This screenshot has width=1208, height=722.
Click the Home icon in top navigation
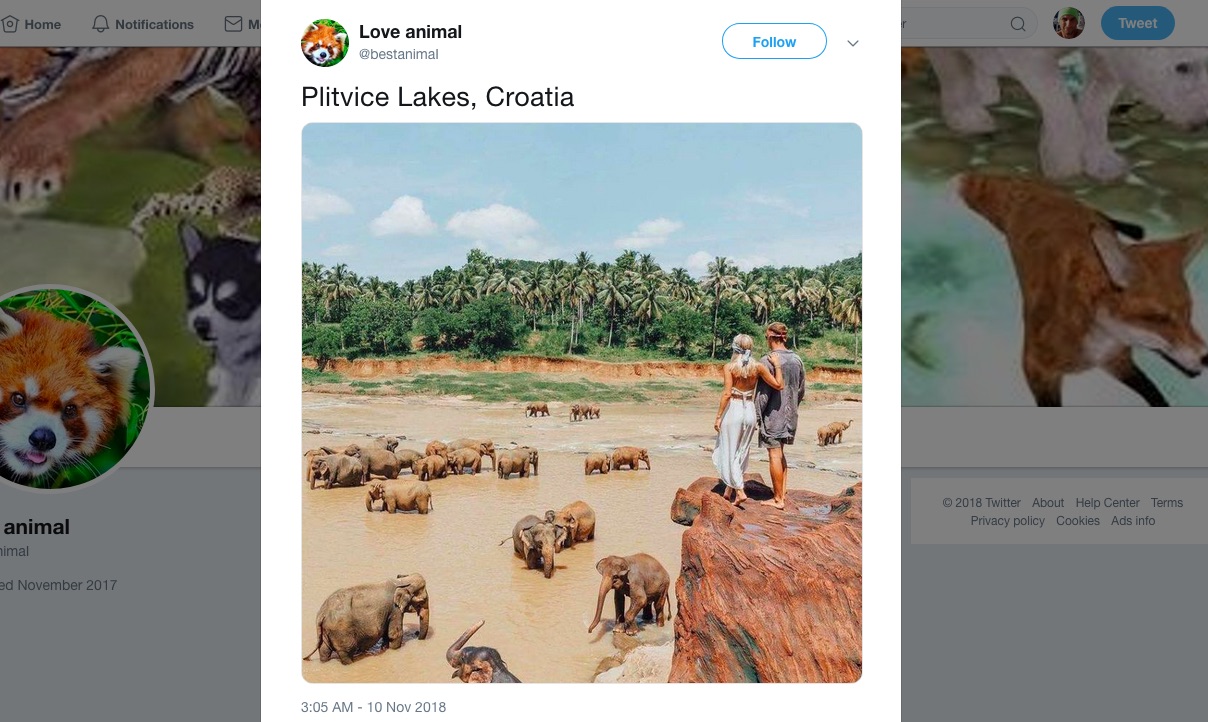tap(11, 24)
